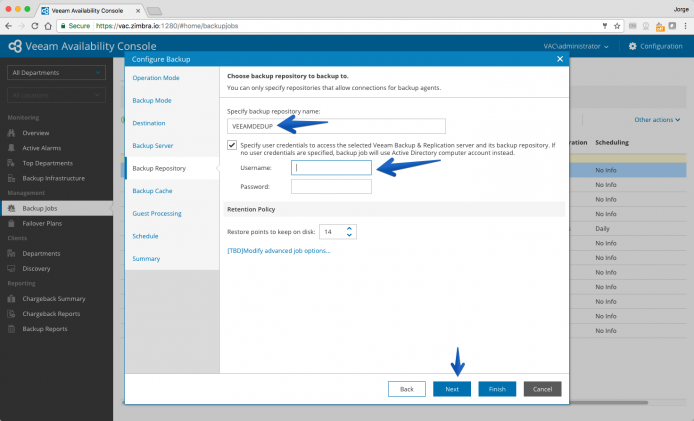Close the Configure Backup dialog

pos(560,59)
